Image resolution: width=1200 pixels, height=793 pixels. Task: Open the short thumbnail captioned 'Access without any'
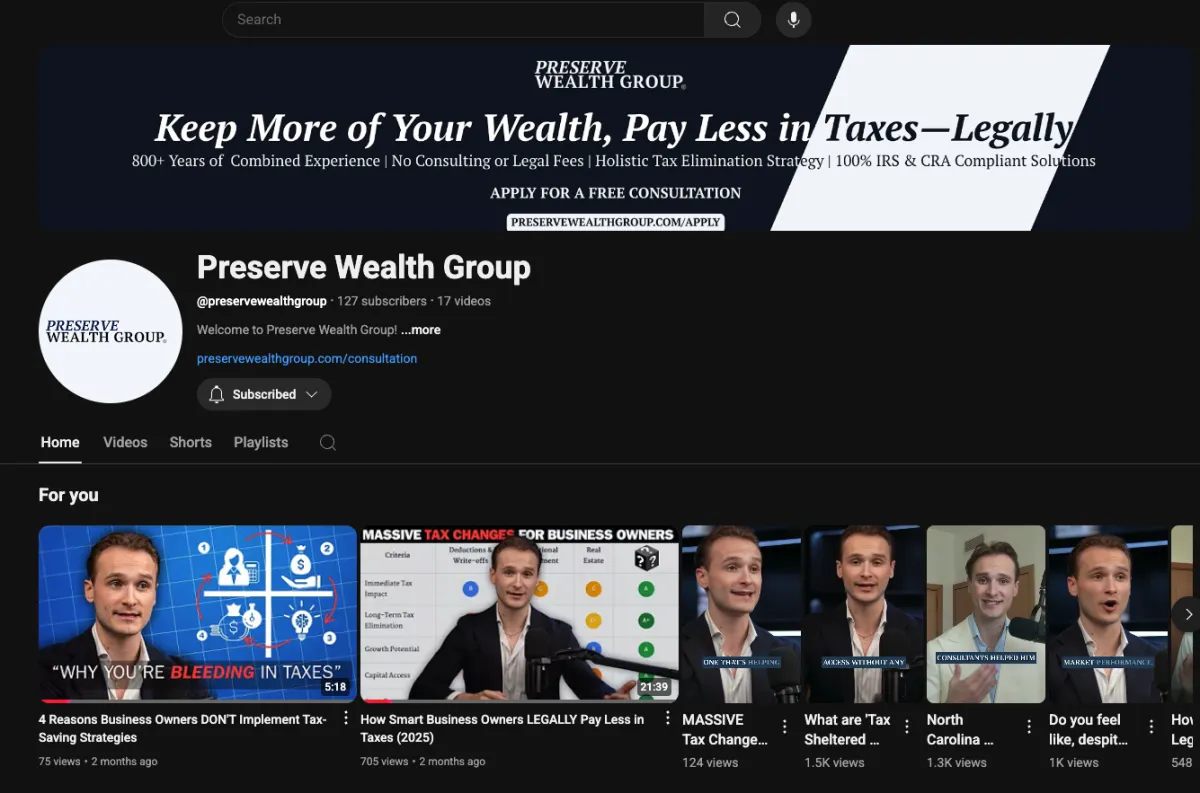tap(863, 613)
